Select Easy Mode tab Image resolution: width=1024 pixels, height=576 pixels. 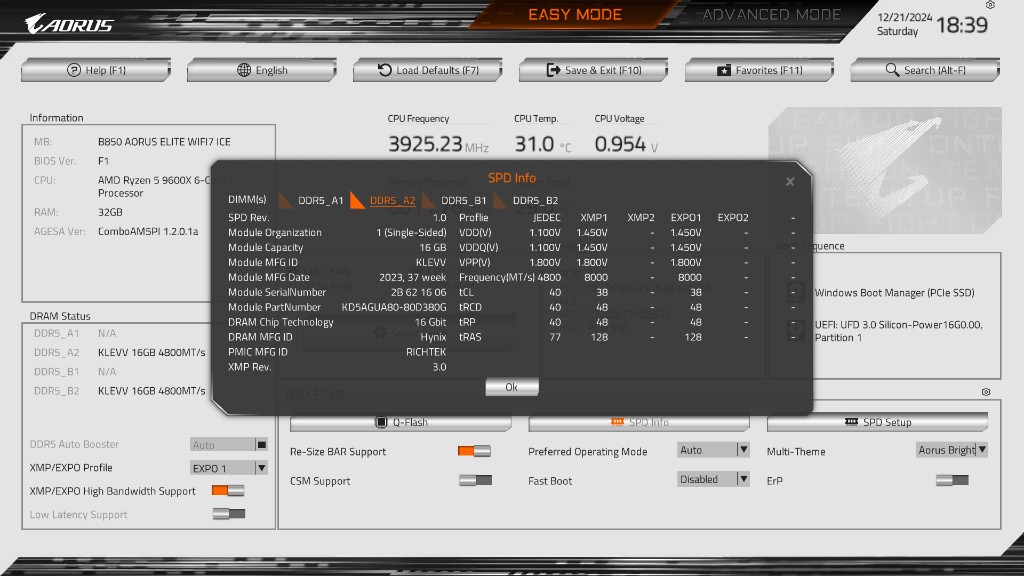pos(575,14)
